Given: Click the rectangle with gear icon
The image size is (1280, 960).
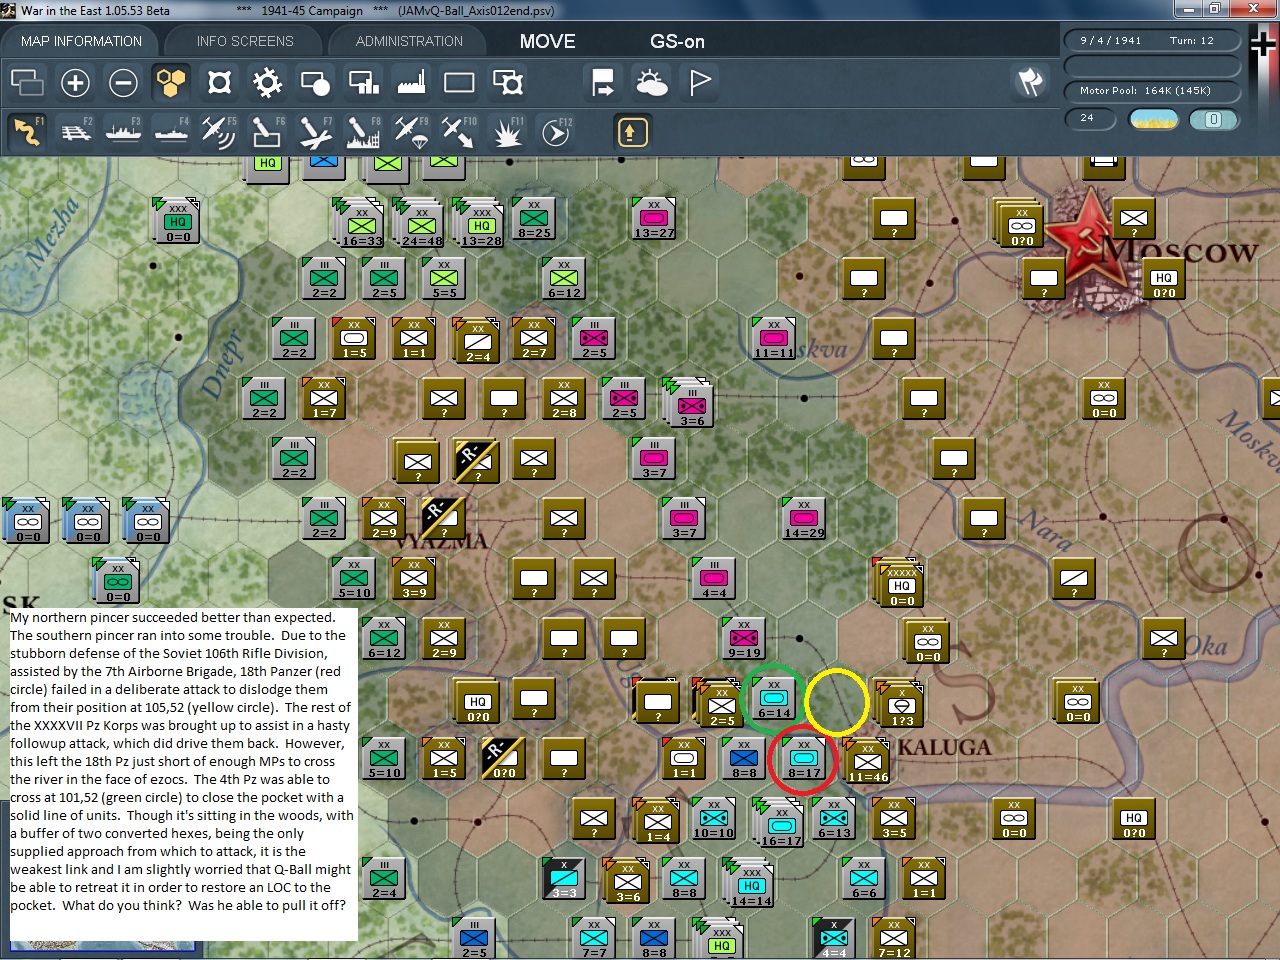Looking at the screenshot, I should coord(507,82).
